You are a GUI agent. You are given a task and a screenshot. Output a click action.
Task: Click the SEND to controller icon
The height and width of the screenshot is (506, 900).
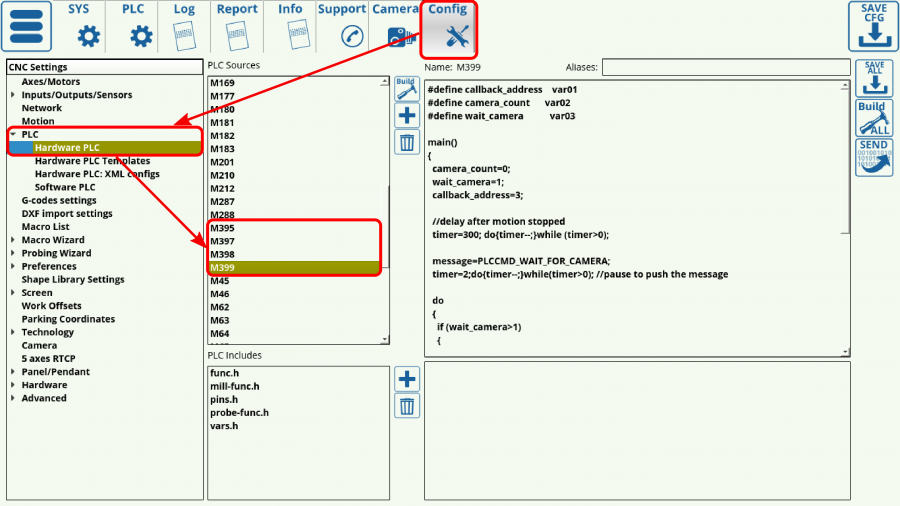pos(873,158)
